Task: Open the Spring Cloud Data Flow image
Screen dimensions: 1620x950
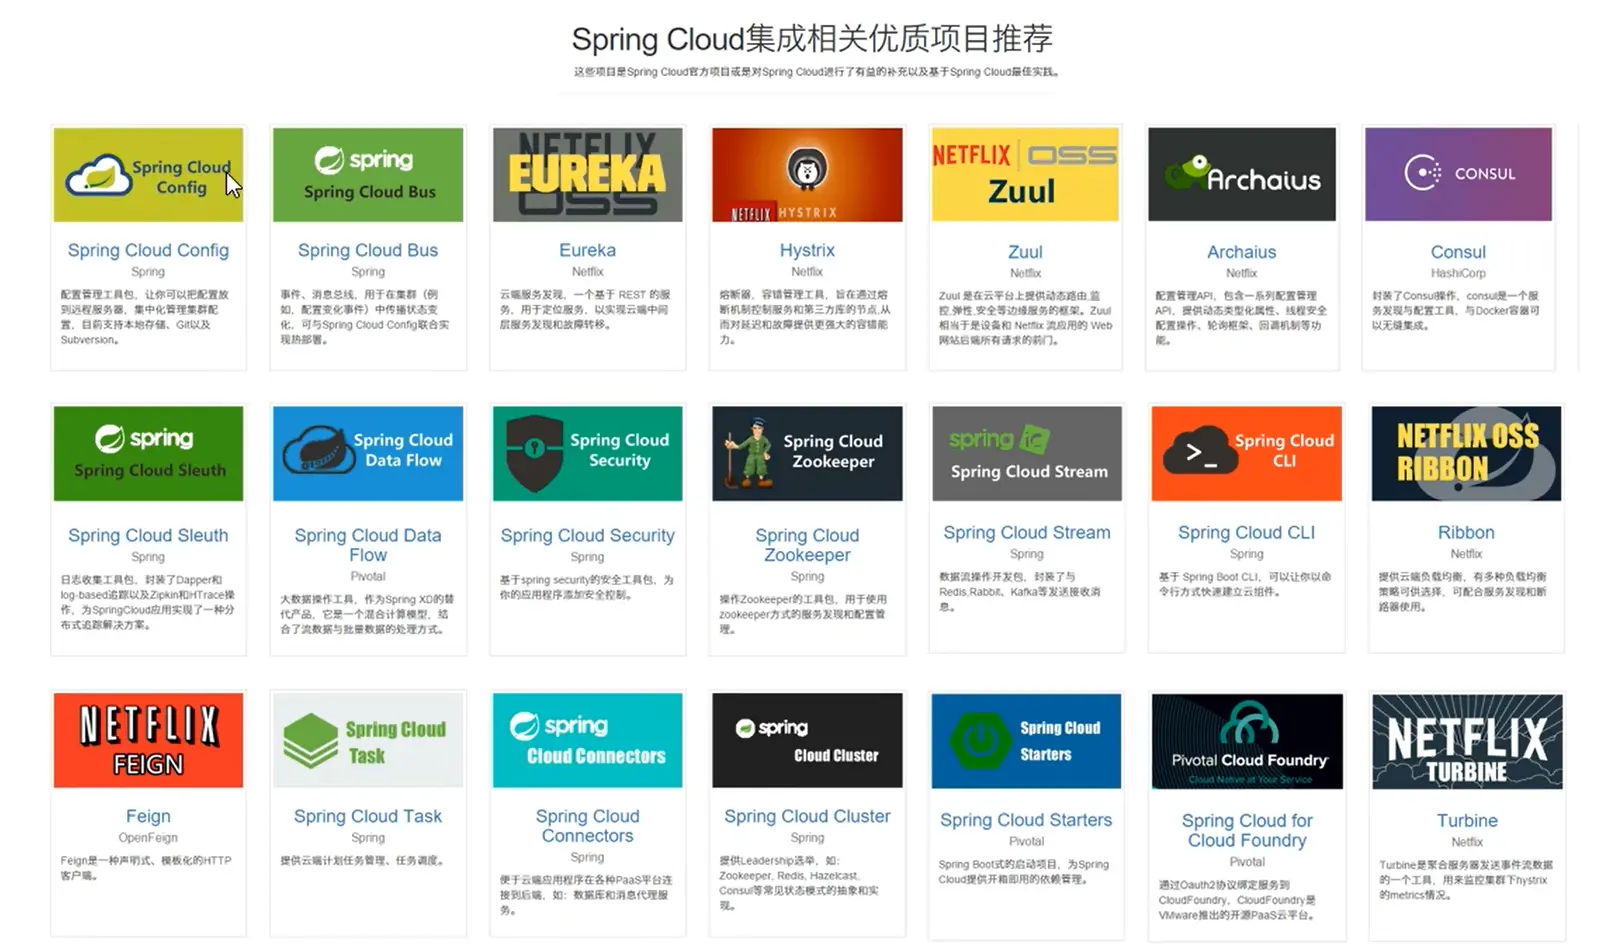Action: pos(368,453)
